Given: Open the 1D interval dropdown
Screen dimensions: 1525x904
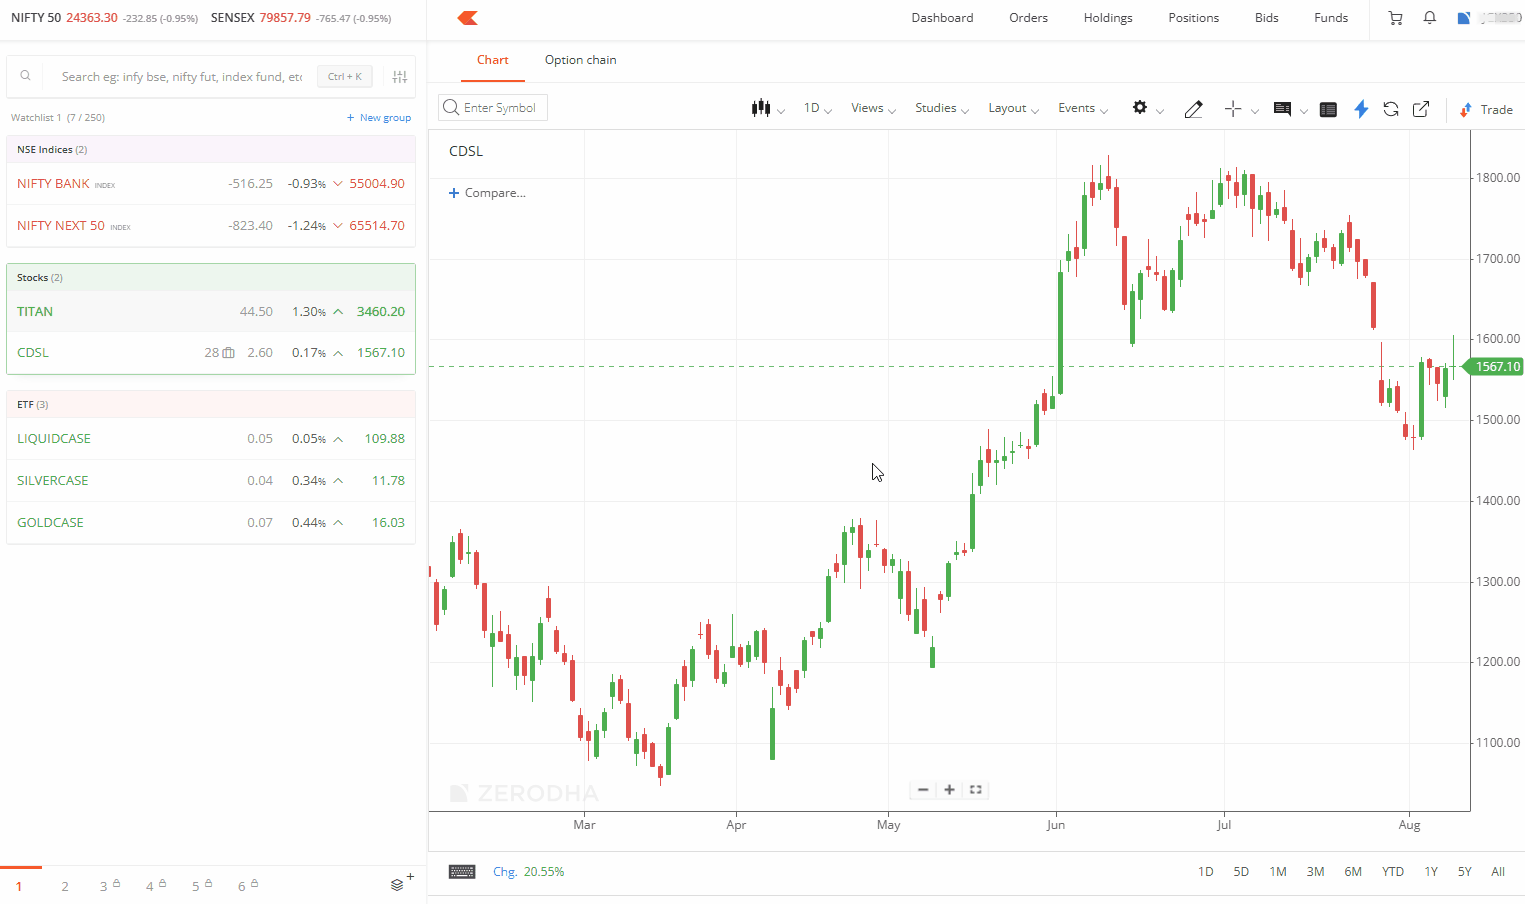Looking at the screenshot, I should click(817, 108).
